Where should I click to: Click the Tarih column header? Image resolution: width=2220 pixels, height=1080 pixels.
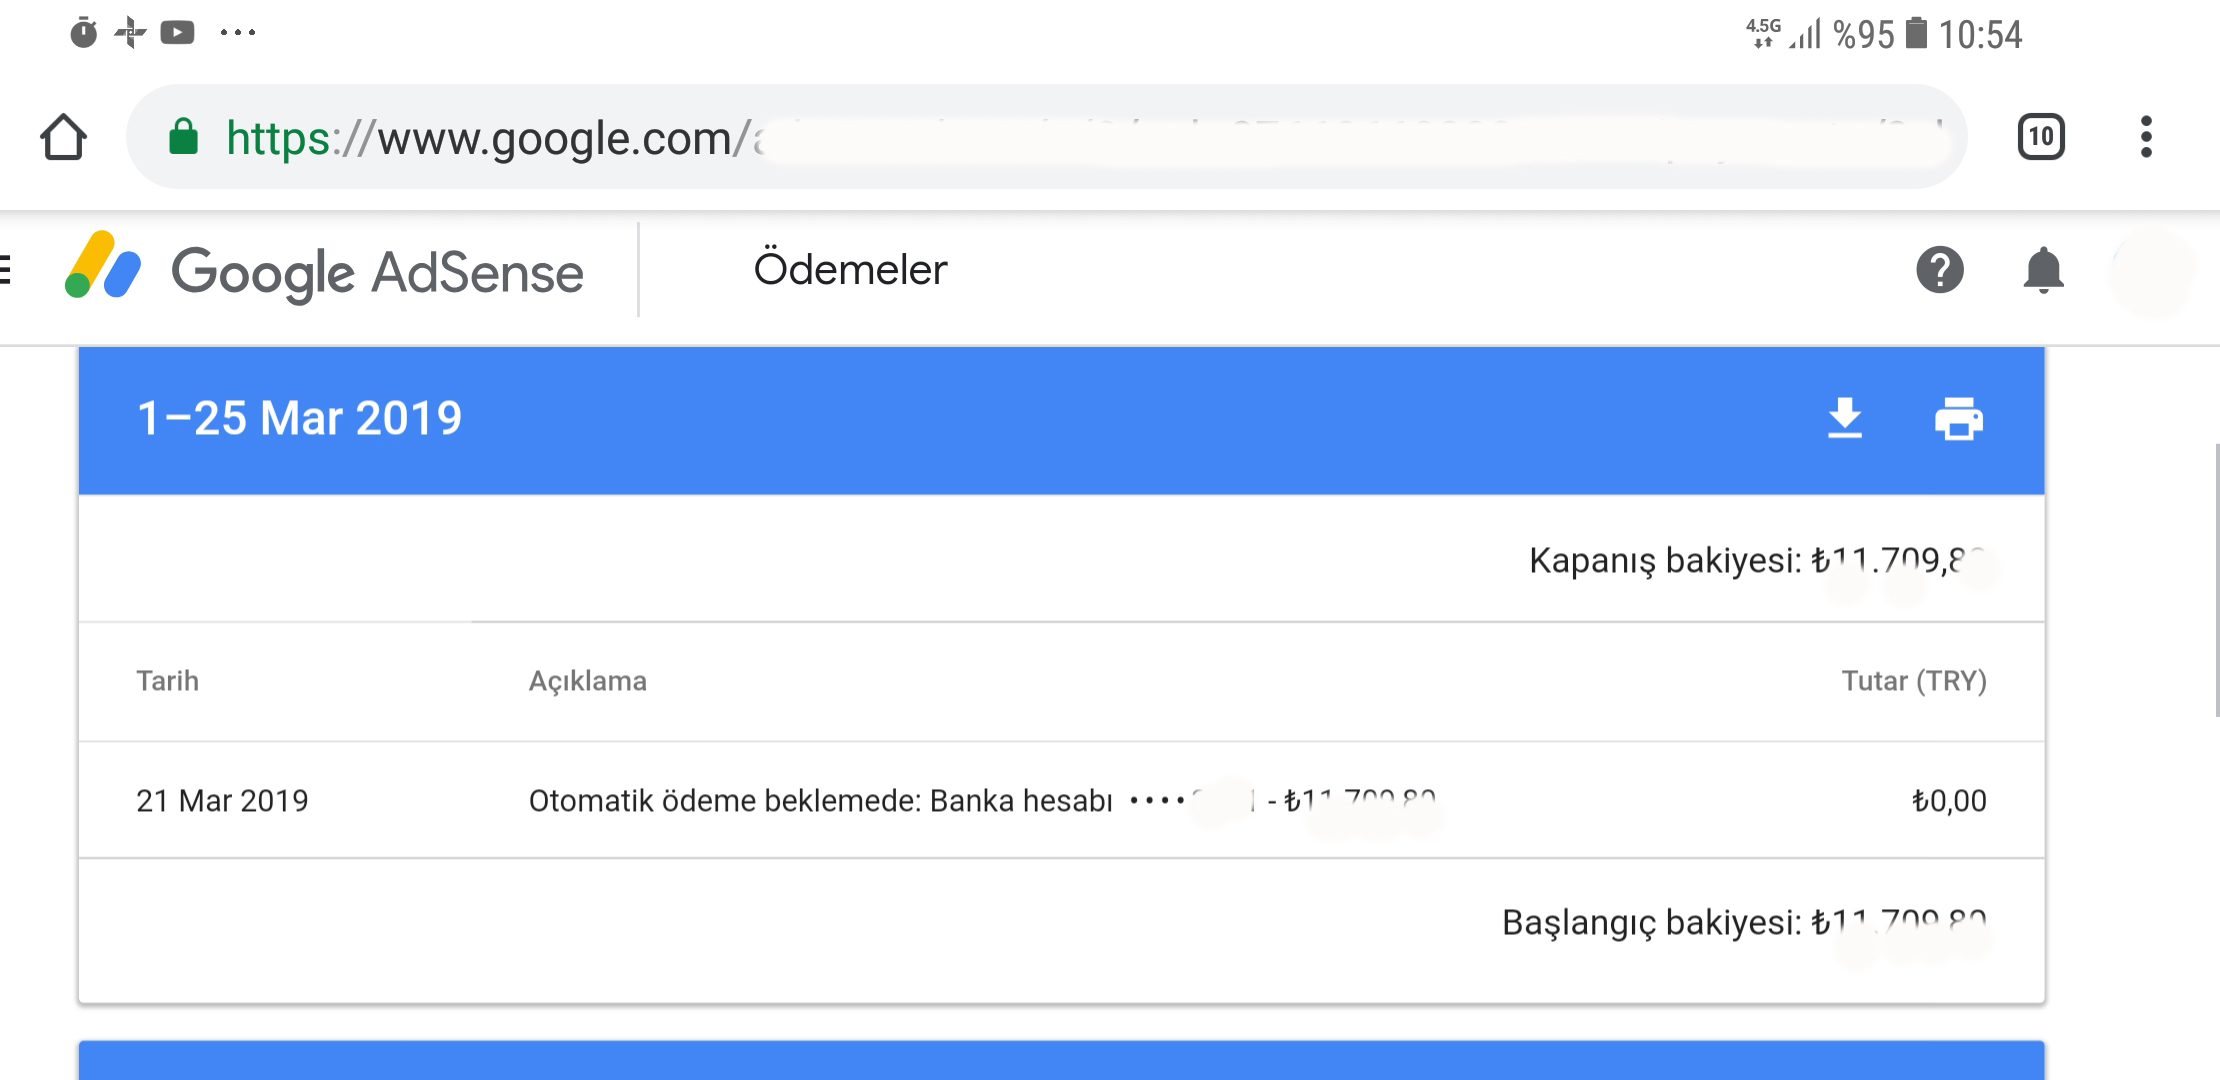[x=167, y=681]
